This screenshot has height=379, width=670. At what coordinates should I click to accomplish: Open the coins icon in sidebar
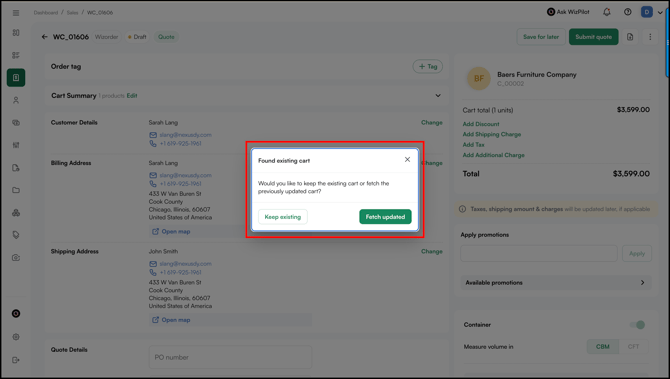16,123
